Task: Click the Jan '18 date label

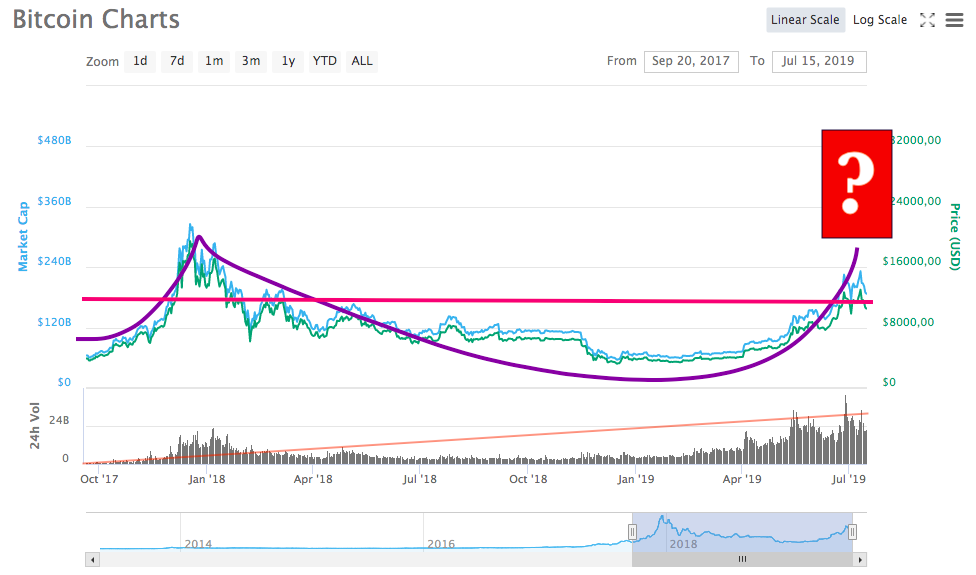Action: [x=207, y=479]
